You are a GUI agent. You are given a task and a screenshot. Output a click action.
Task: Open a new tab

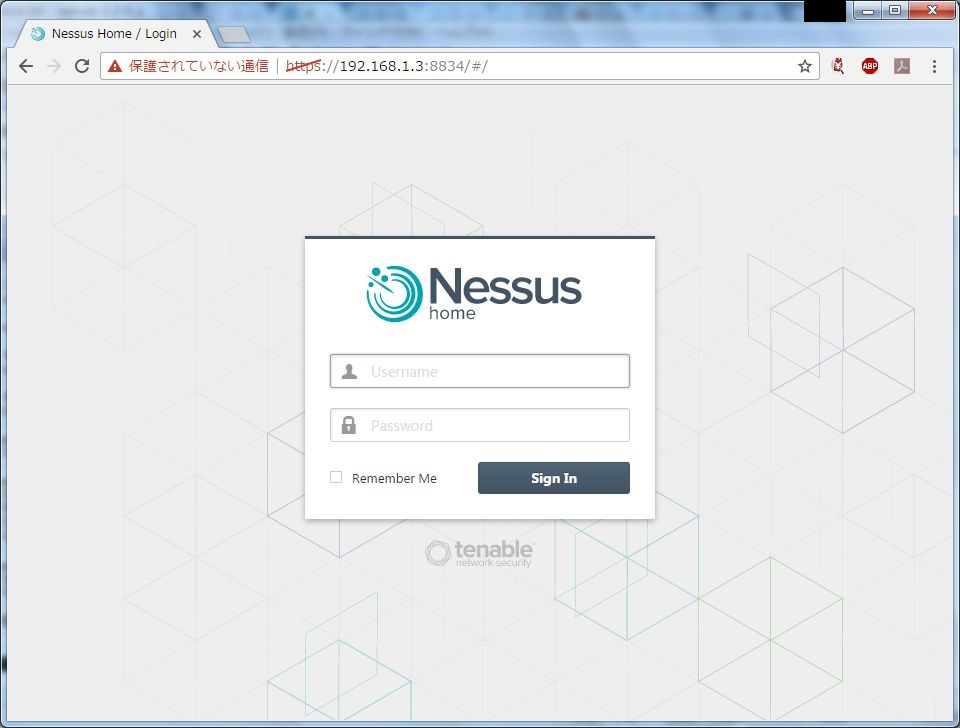coord(234,35)
